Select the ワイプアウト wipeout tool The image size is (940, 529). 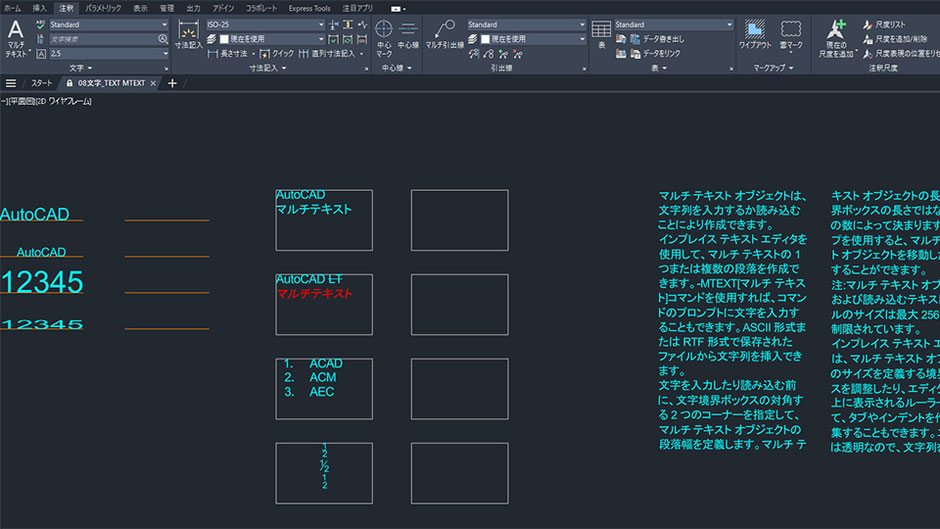(755, 35)
